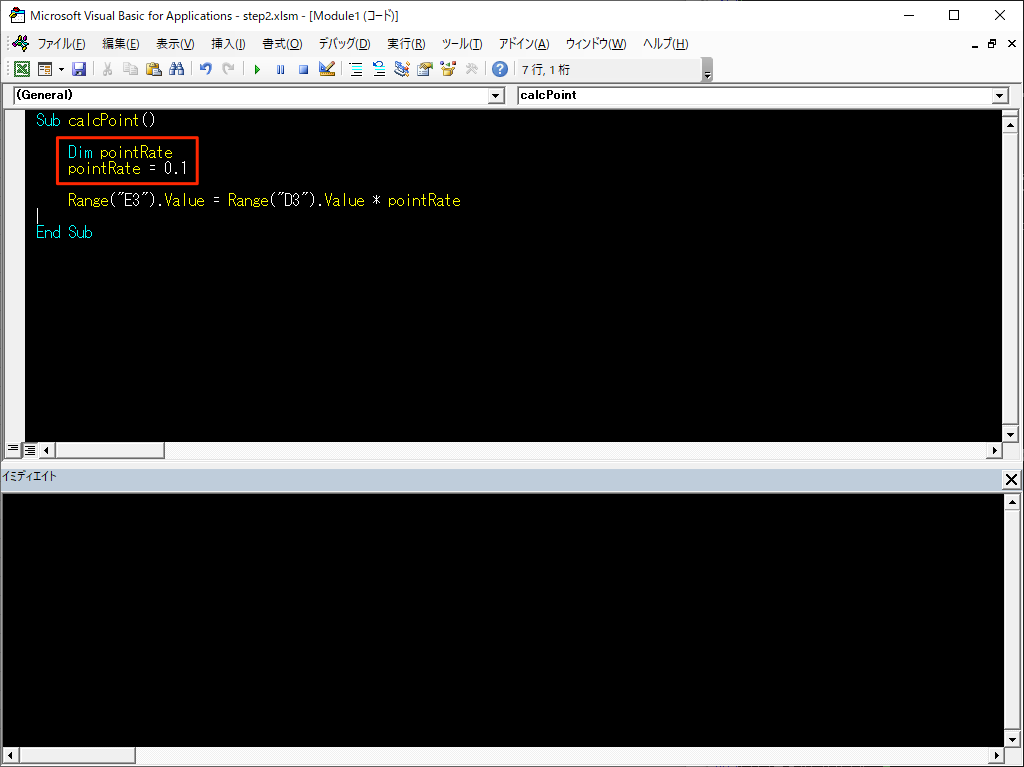1024x767 pixels.
Task: Close the イミディエイト window pane
Action: click(1011, 480)
